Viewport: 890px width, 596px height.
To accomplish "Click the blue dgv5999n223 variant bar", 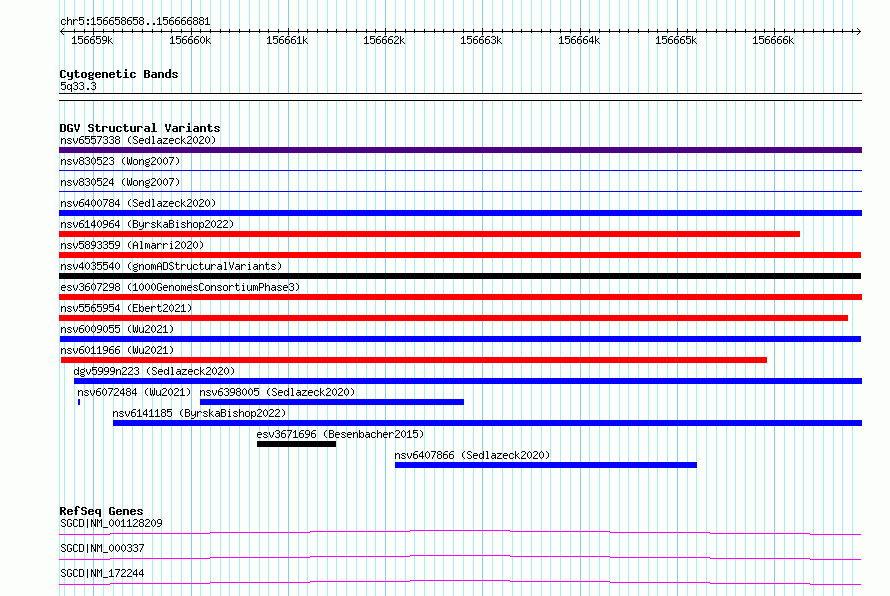I will 468,381.
